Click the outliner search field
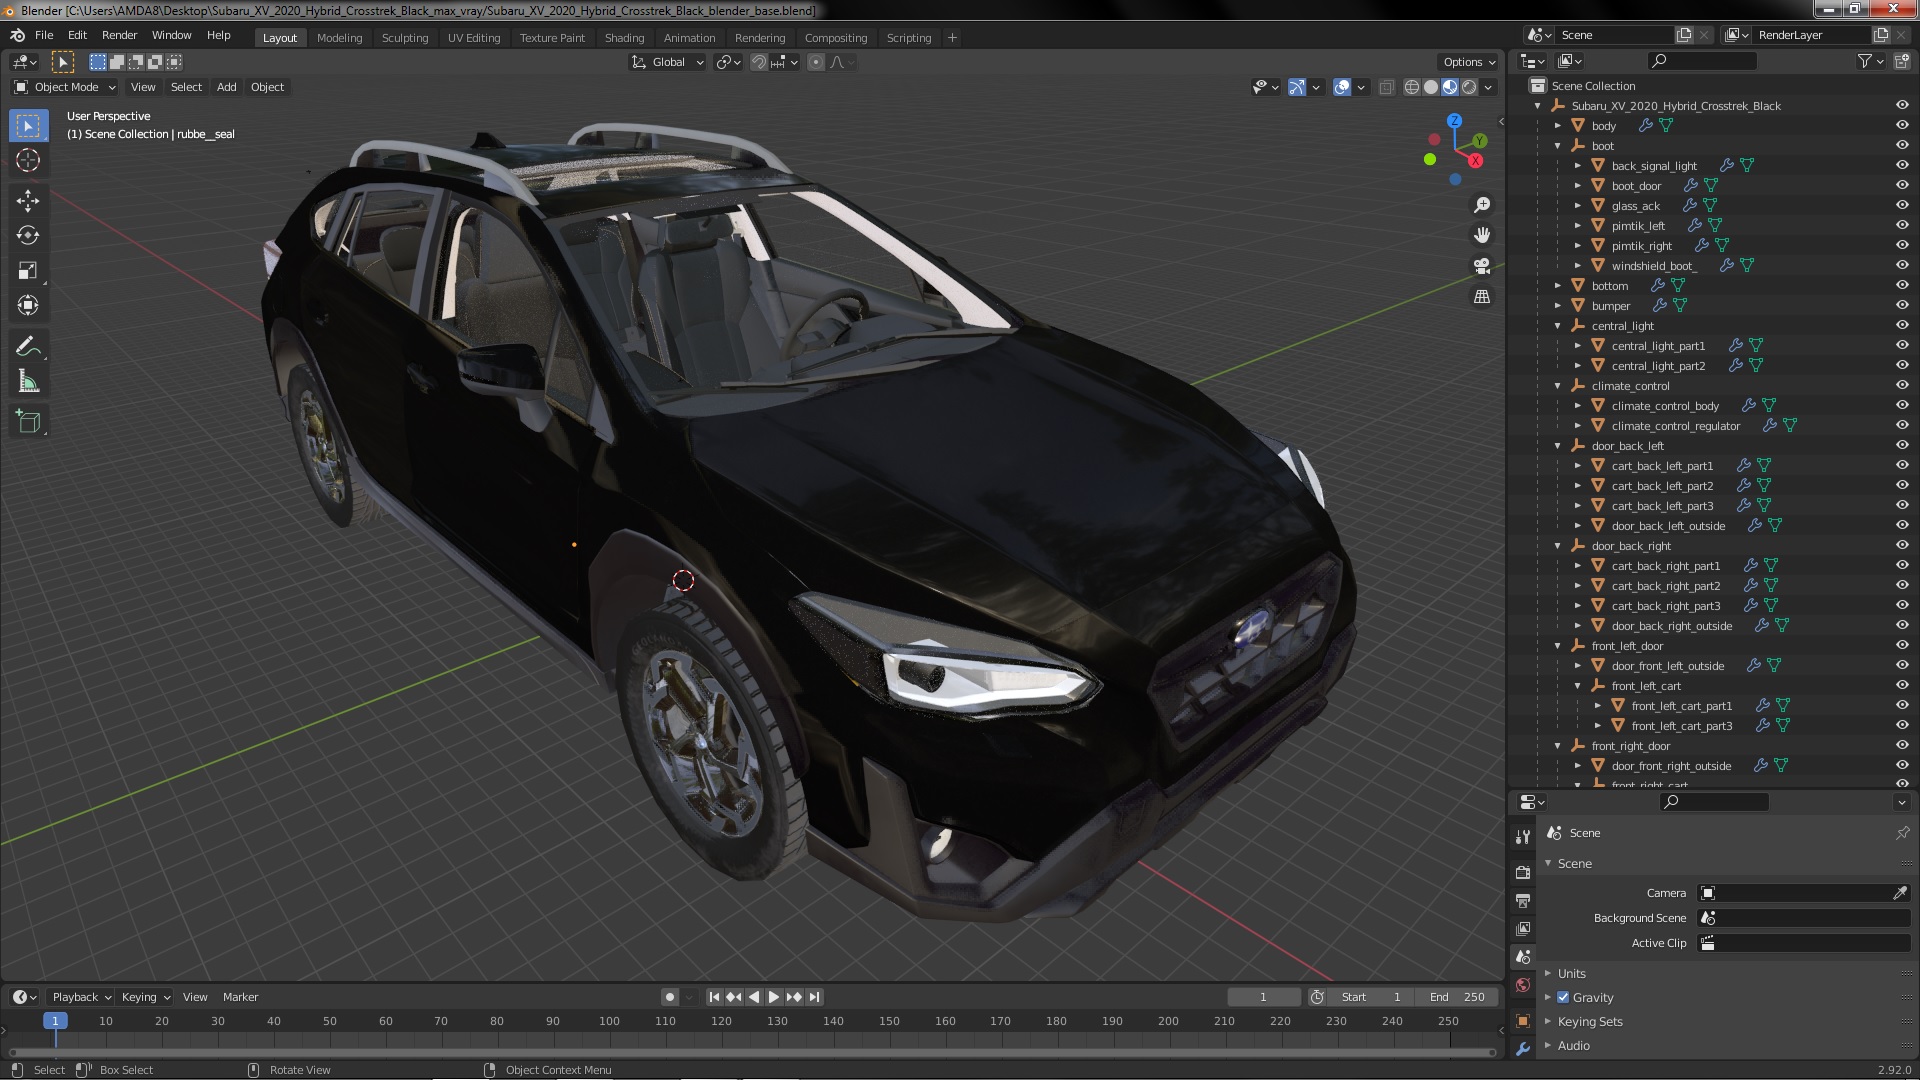Image resolution: width=1920 pixels, height=1080 pixels. point(1703,61)
